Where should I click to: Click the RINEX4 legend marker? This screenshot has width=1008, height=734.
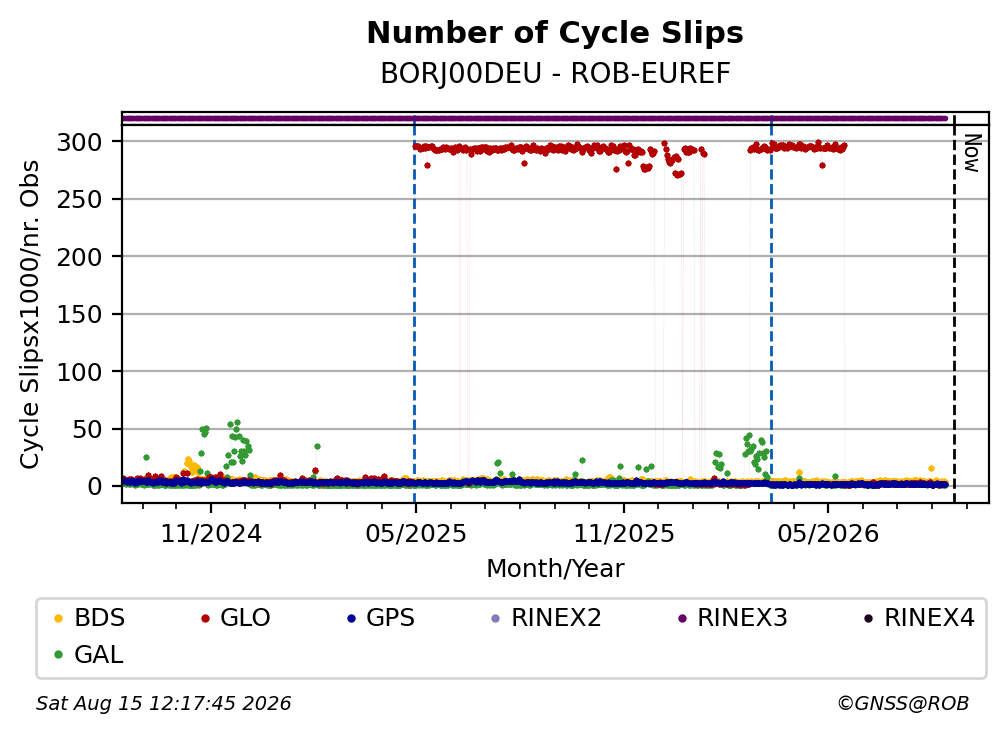click(868, 619)
